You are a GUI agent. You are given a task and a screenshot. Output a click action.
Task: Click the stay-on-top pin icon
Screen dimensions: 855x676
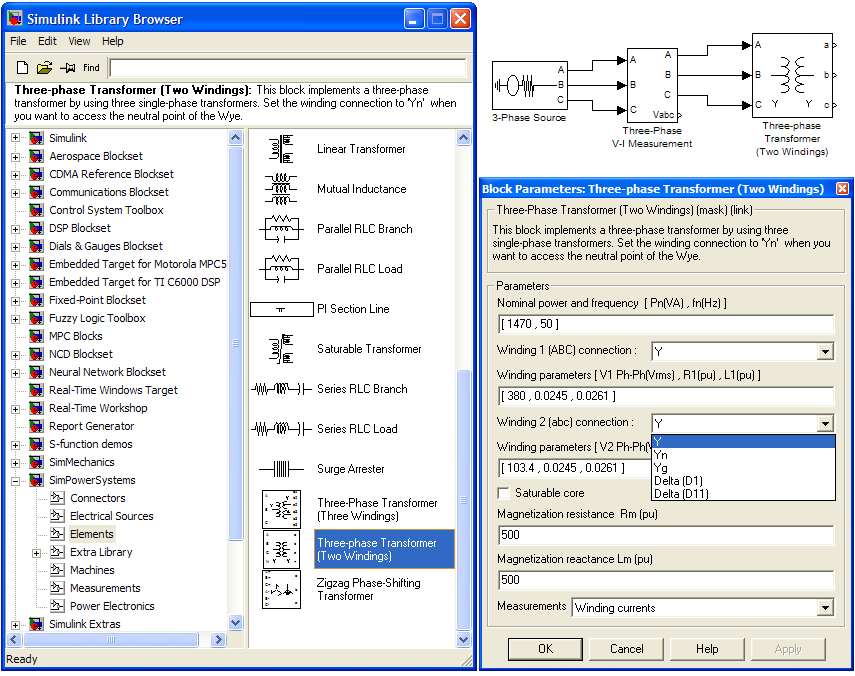coord(68,68)
